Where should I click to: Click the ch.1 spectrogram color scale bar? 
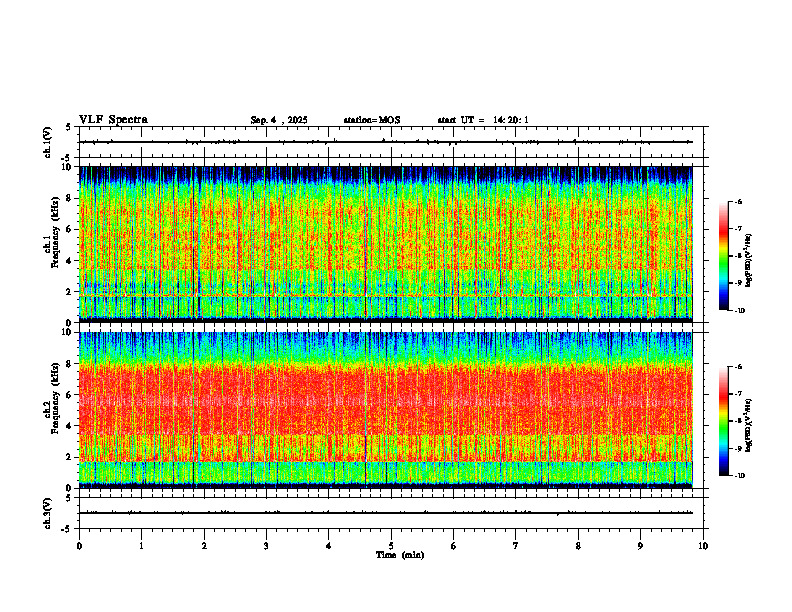pyautogui.click(x=724, y=256)
